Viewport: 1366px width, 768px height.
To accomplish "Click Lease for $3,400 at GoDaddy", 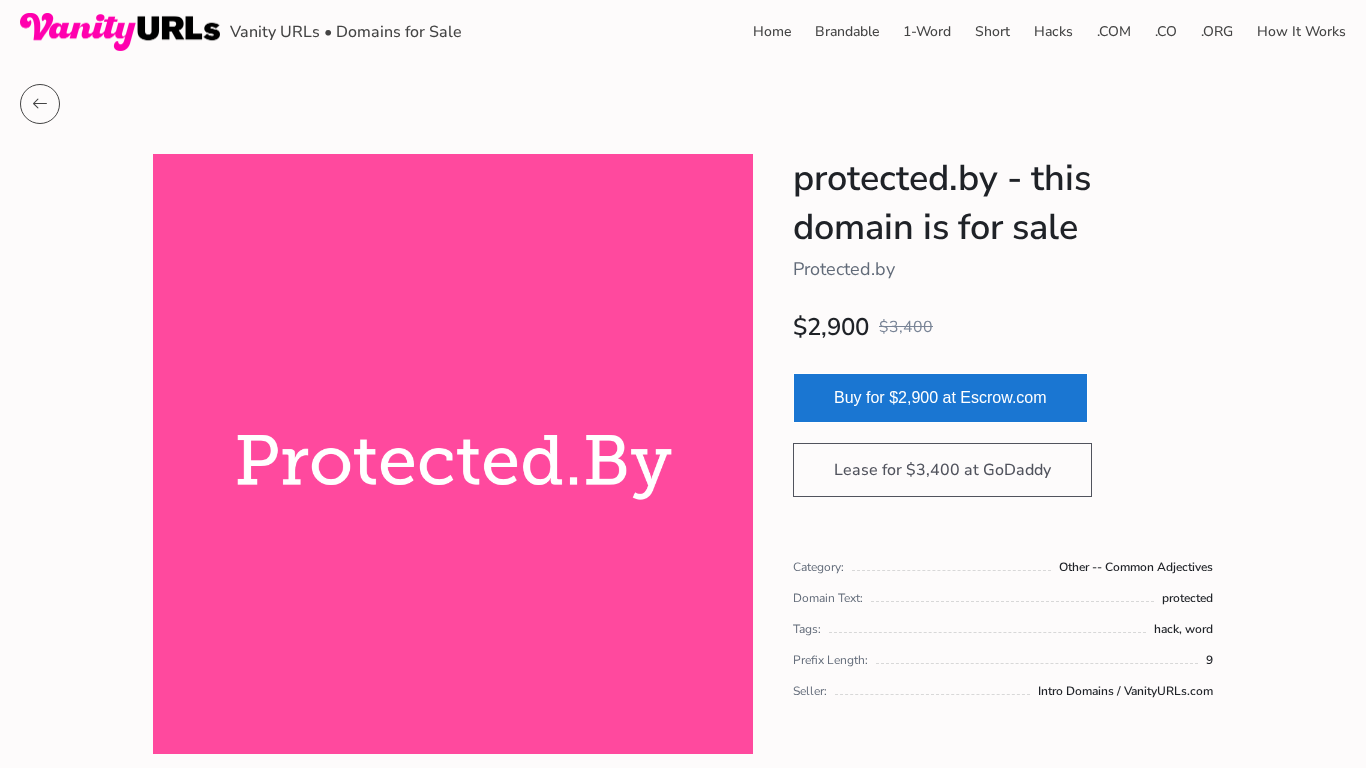I will [x=942, y=470].
